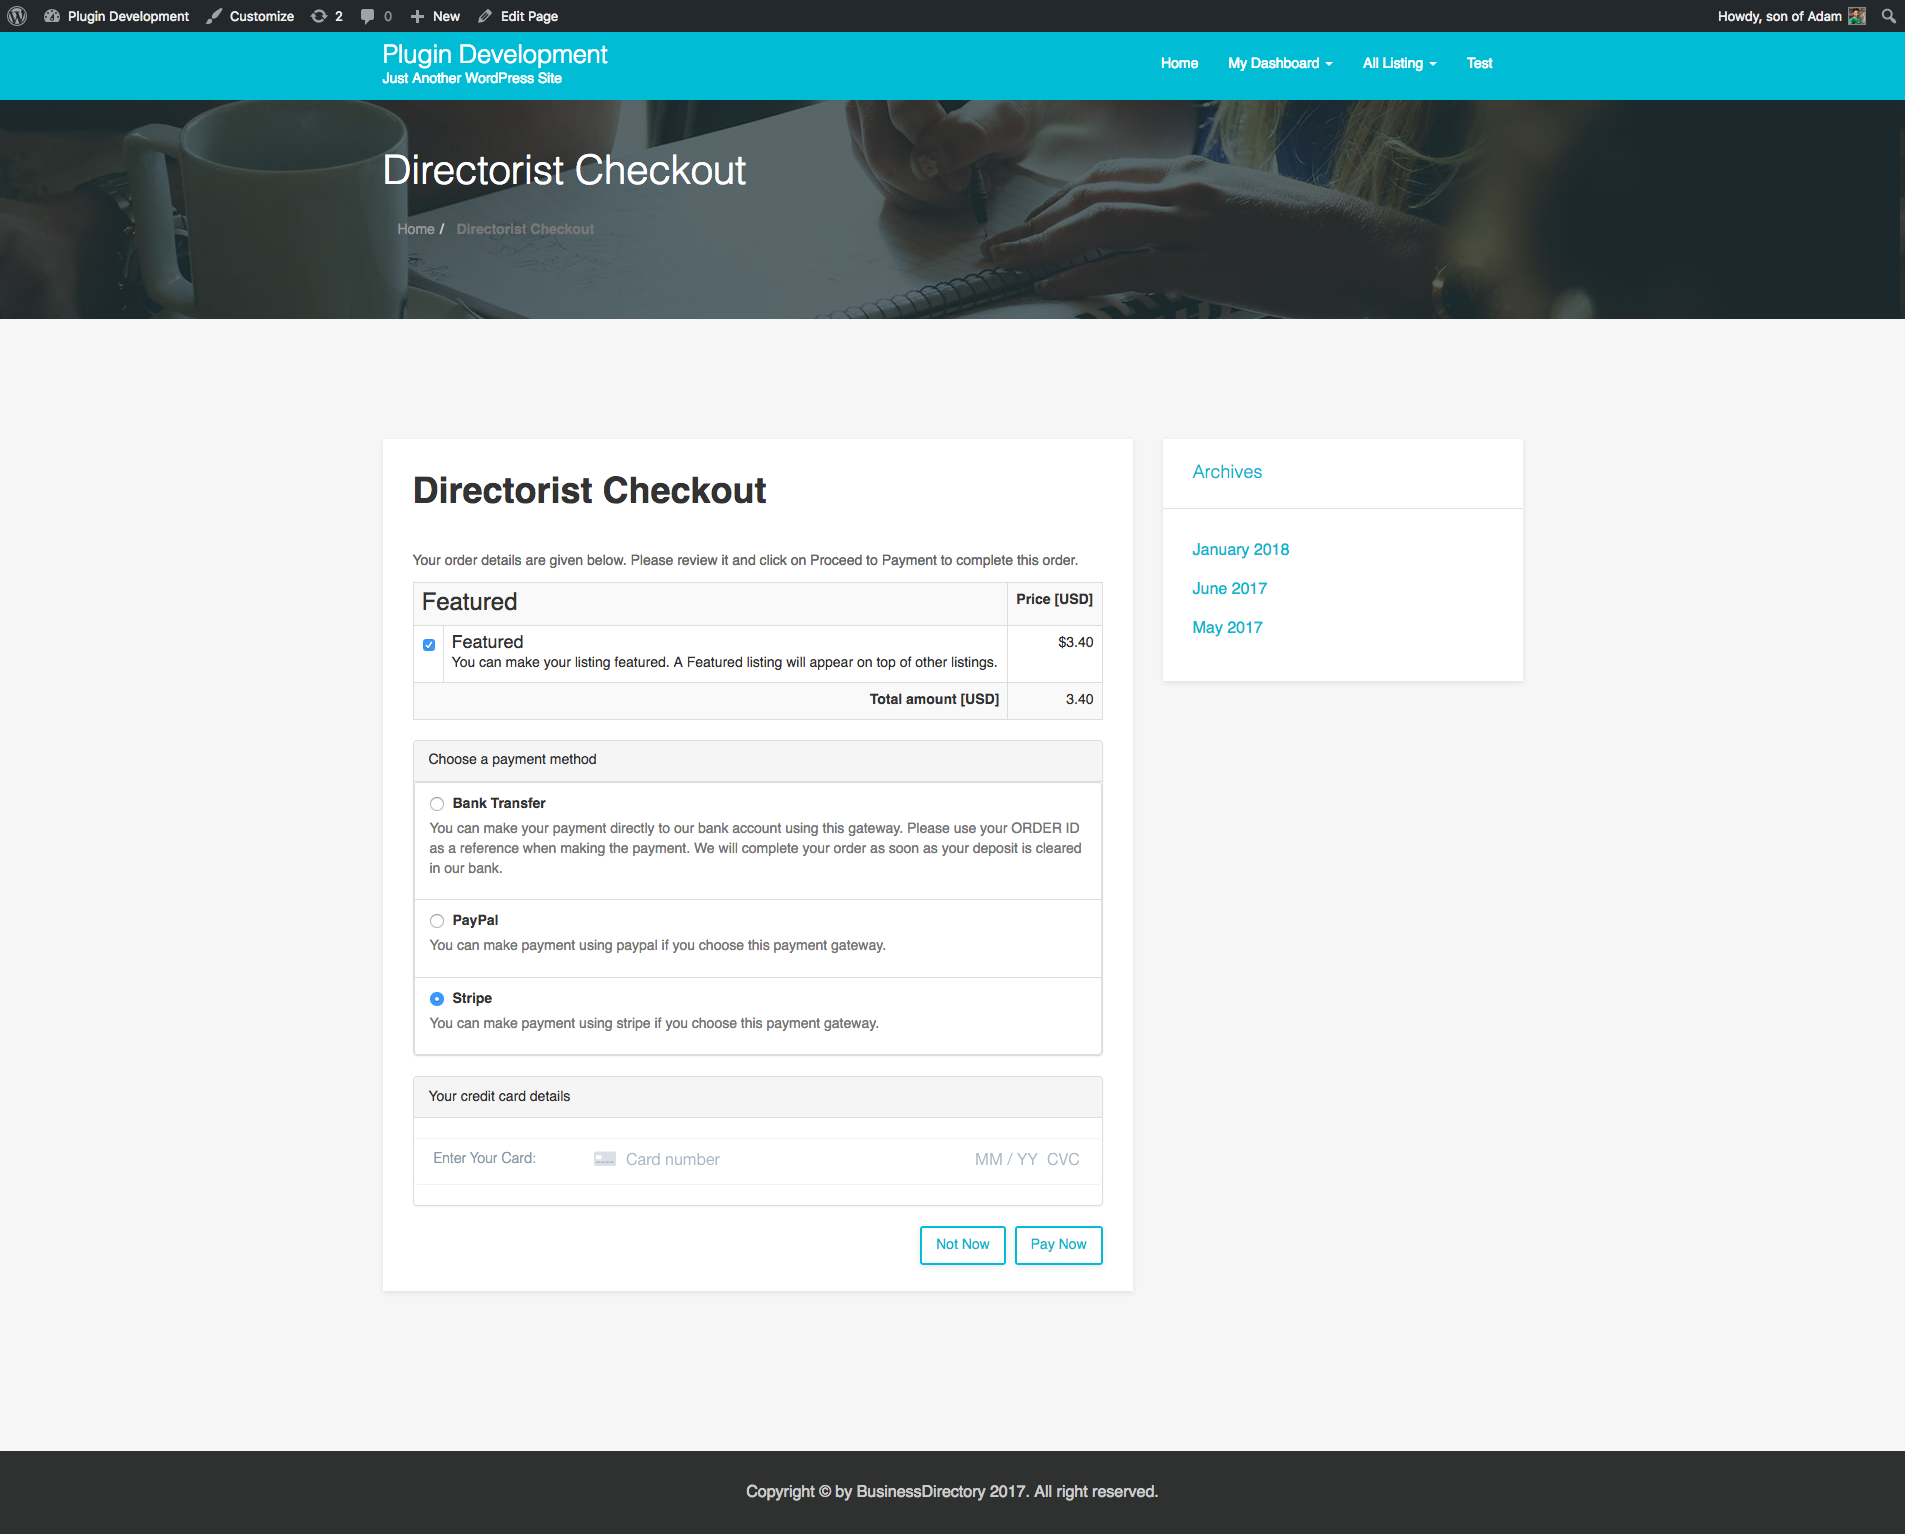Click the user avatar thumbnail
This screenshot has height=1534, width=1905.
point(1857,16)
